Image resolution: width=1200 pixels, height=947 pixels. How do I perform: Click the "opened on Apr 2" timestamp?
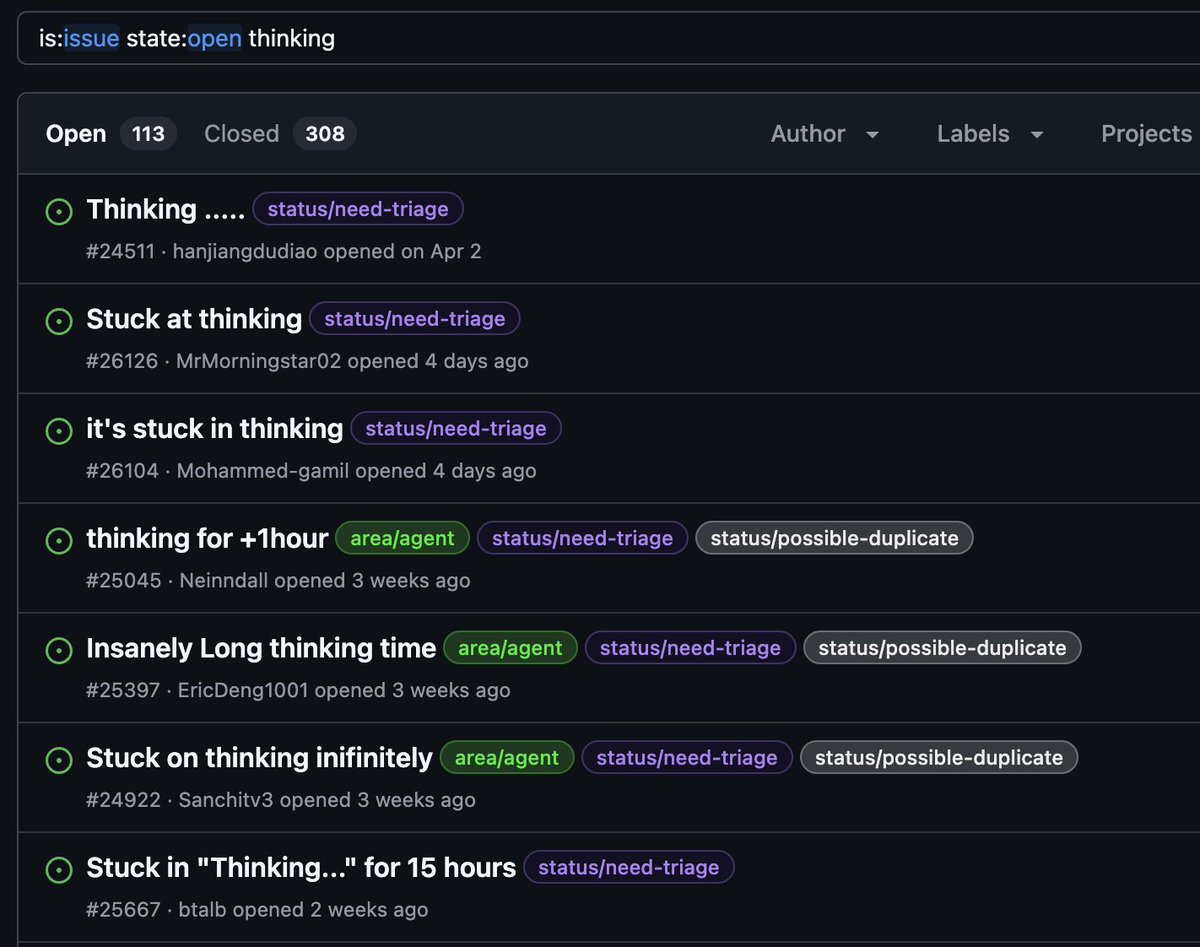point(402,251)
